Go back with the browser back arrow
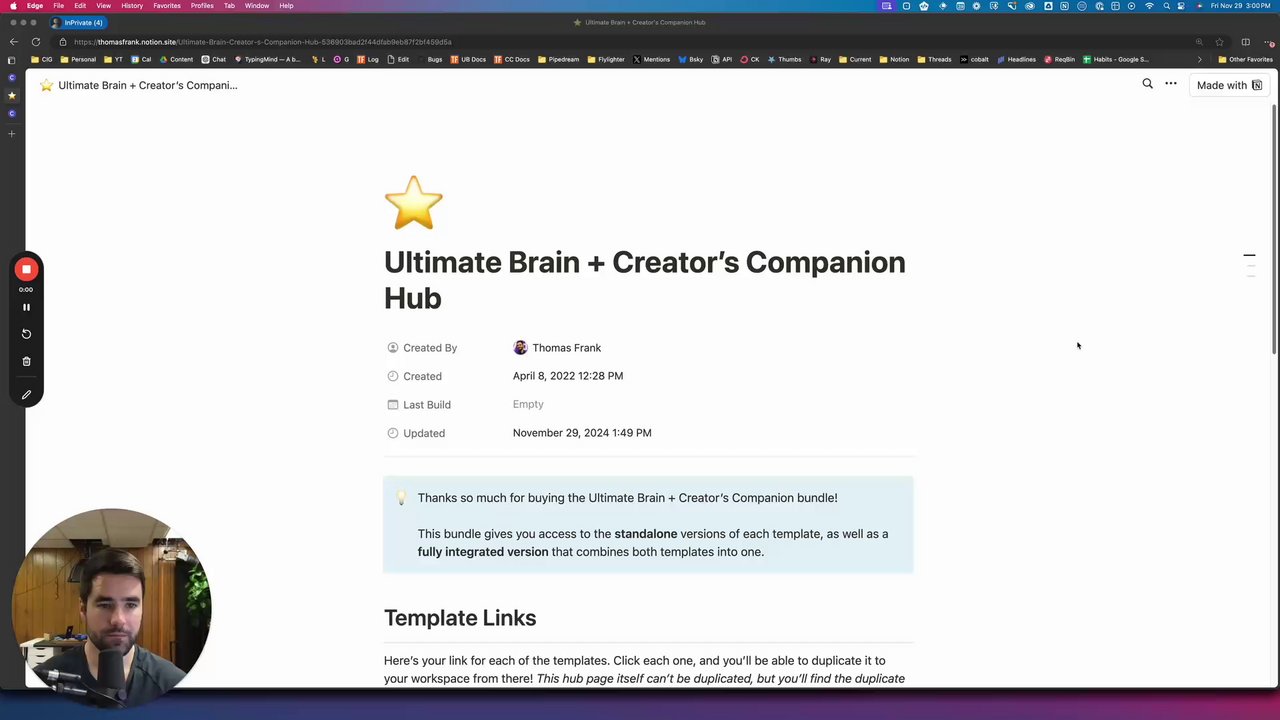This screenshot has height=720, width=1280. pos(13,42)
